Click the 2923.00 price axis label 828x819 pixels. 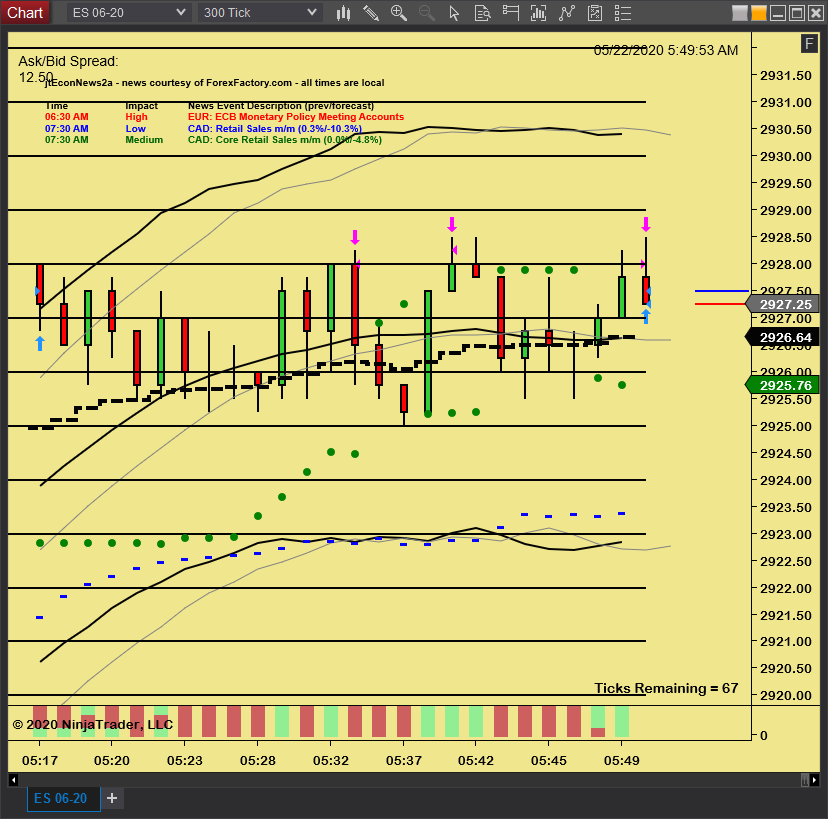pos(786,534)
